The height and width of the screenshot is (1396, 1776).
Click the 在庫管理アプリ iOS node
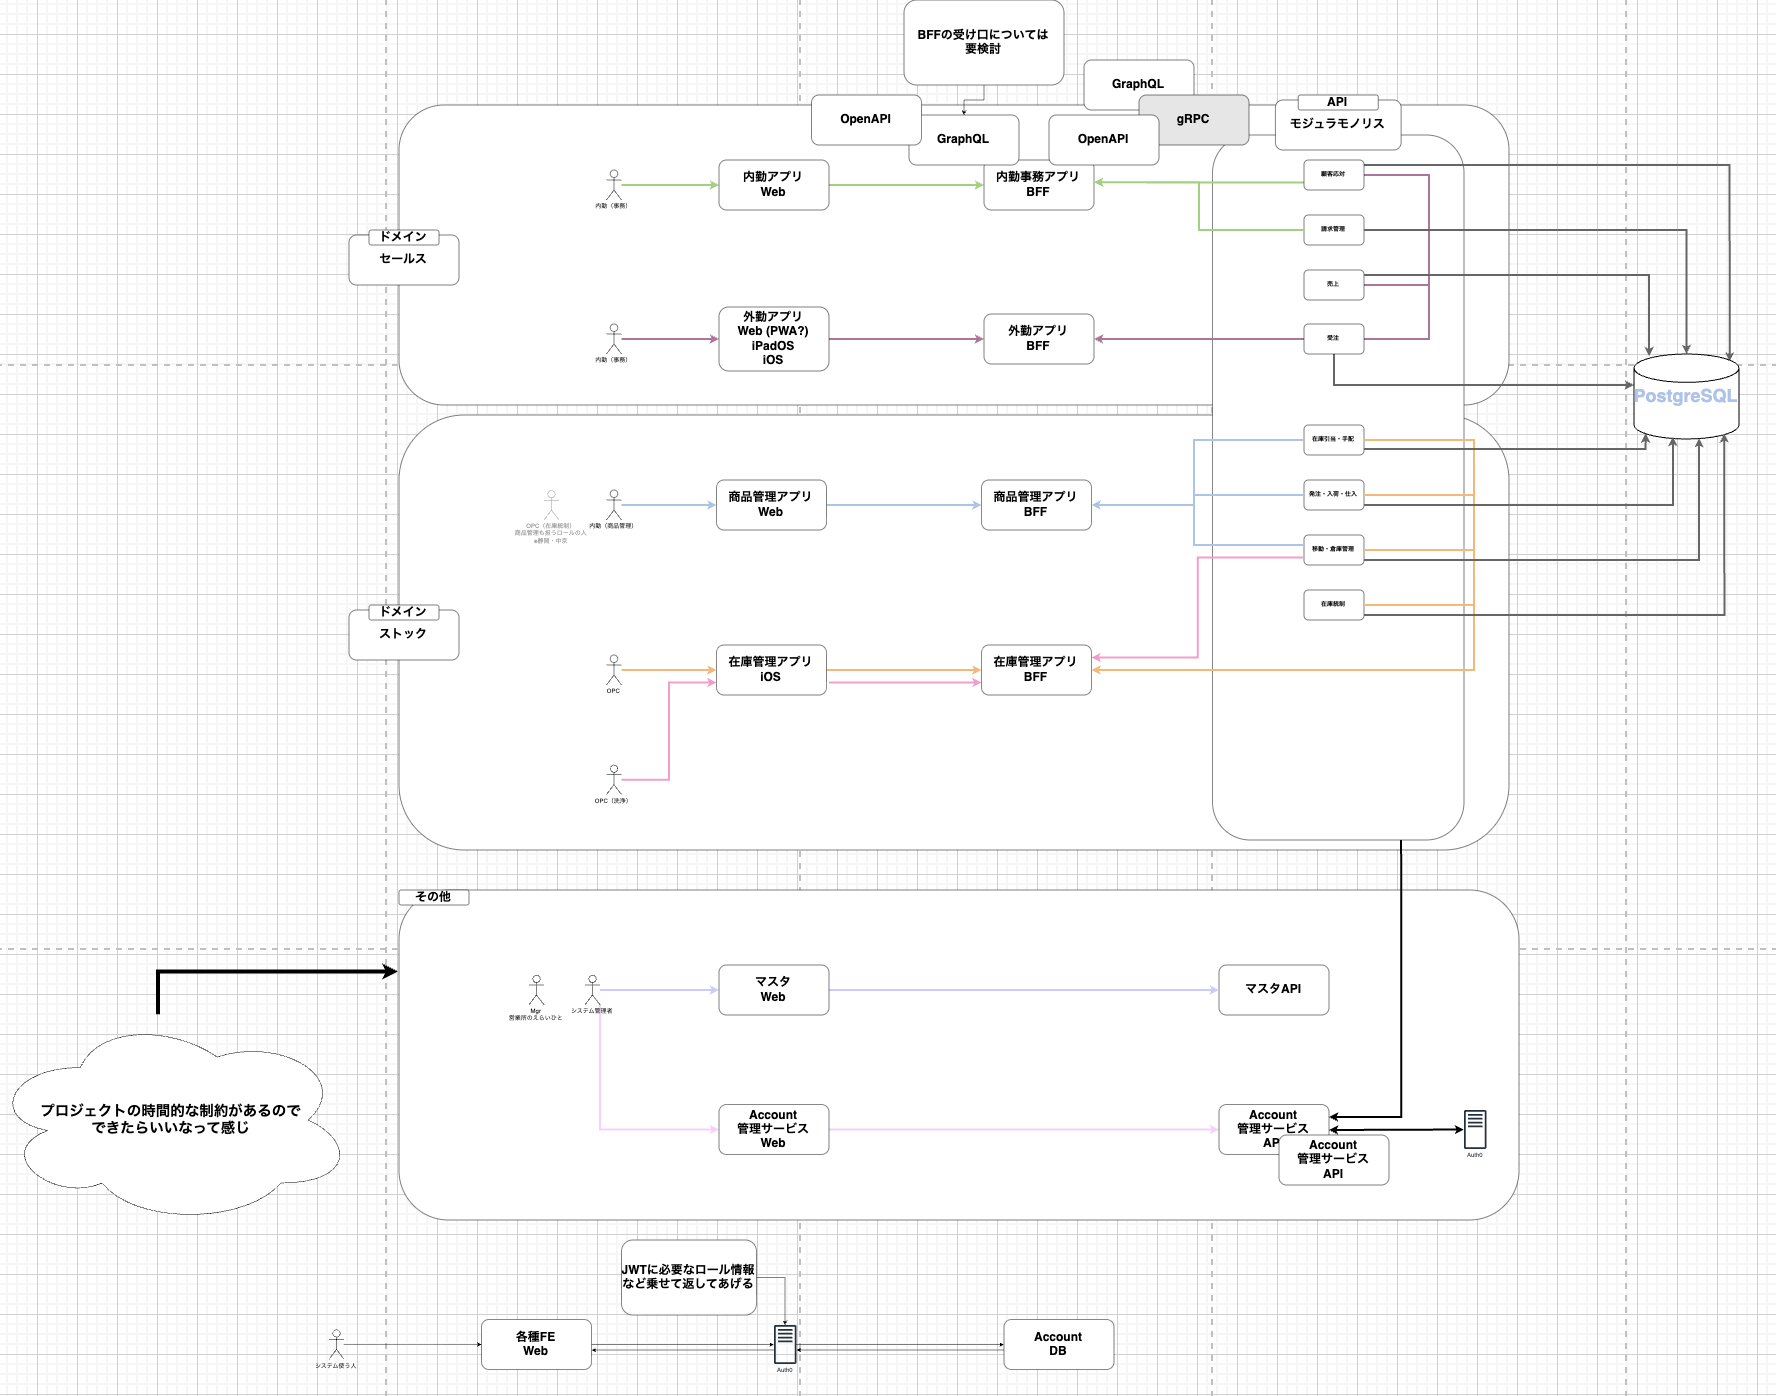pyautogui.click(x=770, y=670)
